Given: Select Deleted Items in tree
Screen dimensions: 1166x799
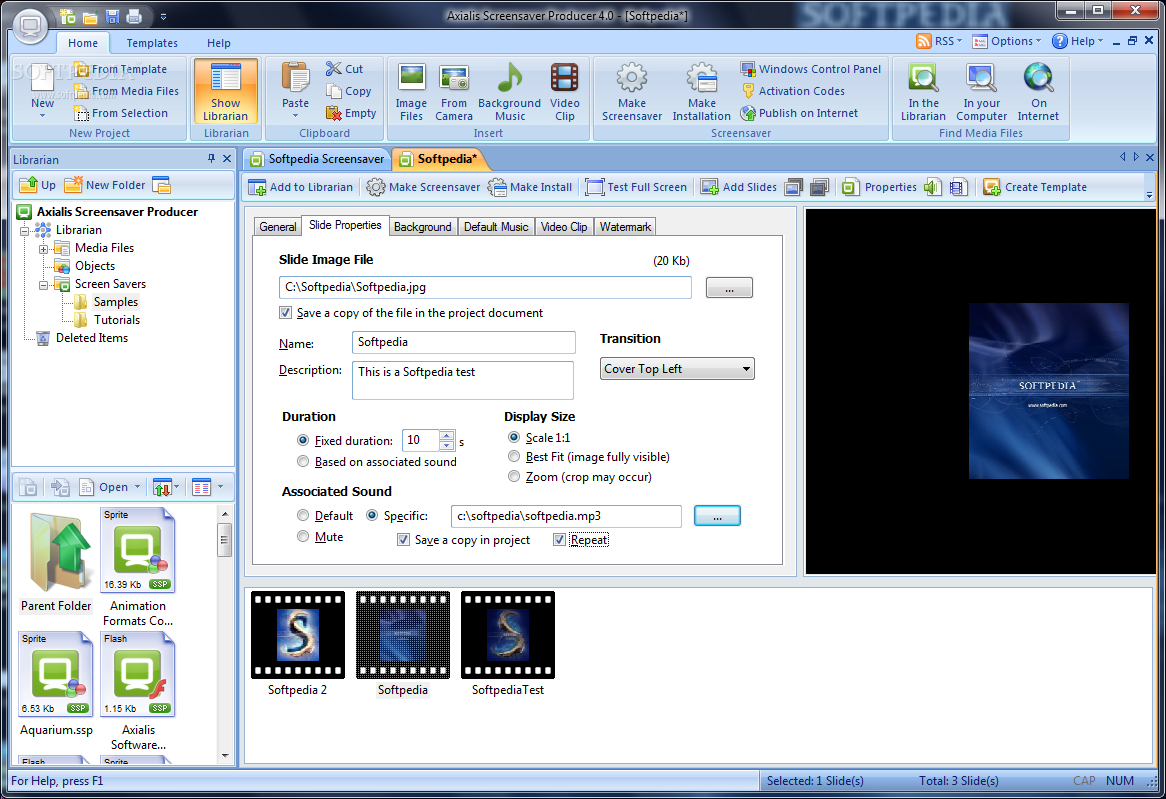Looking at the screenshot, I should (91, 338).
